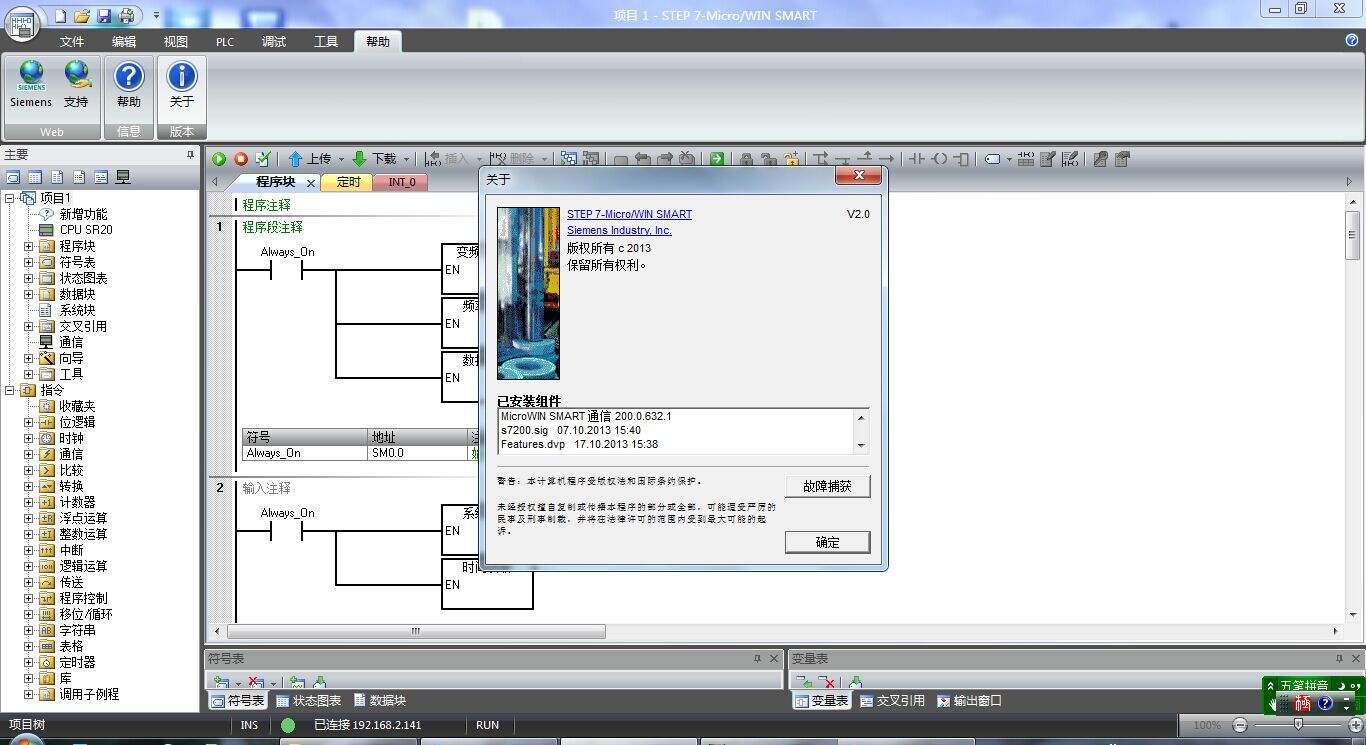
Task: Expand the 程序块 tree node
Action: [x=29, y=246]
